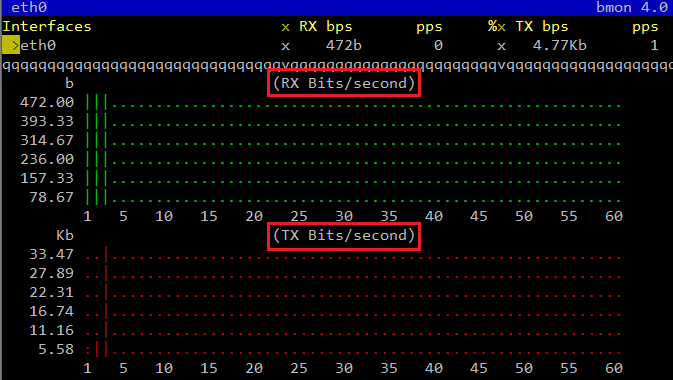Image resolution: width=673 pixels, height=380 pixels.
Task: Click the tall red bar in TX graph
Action: 106,301
